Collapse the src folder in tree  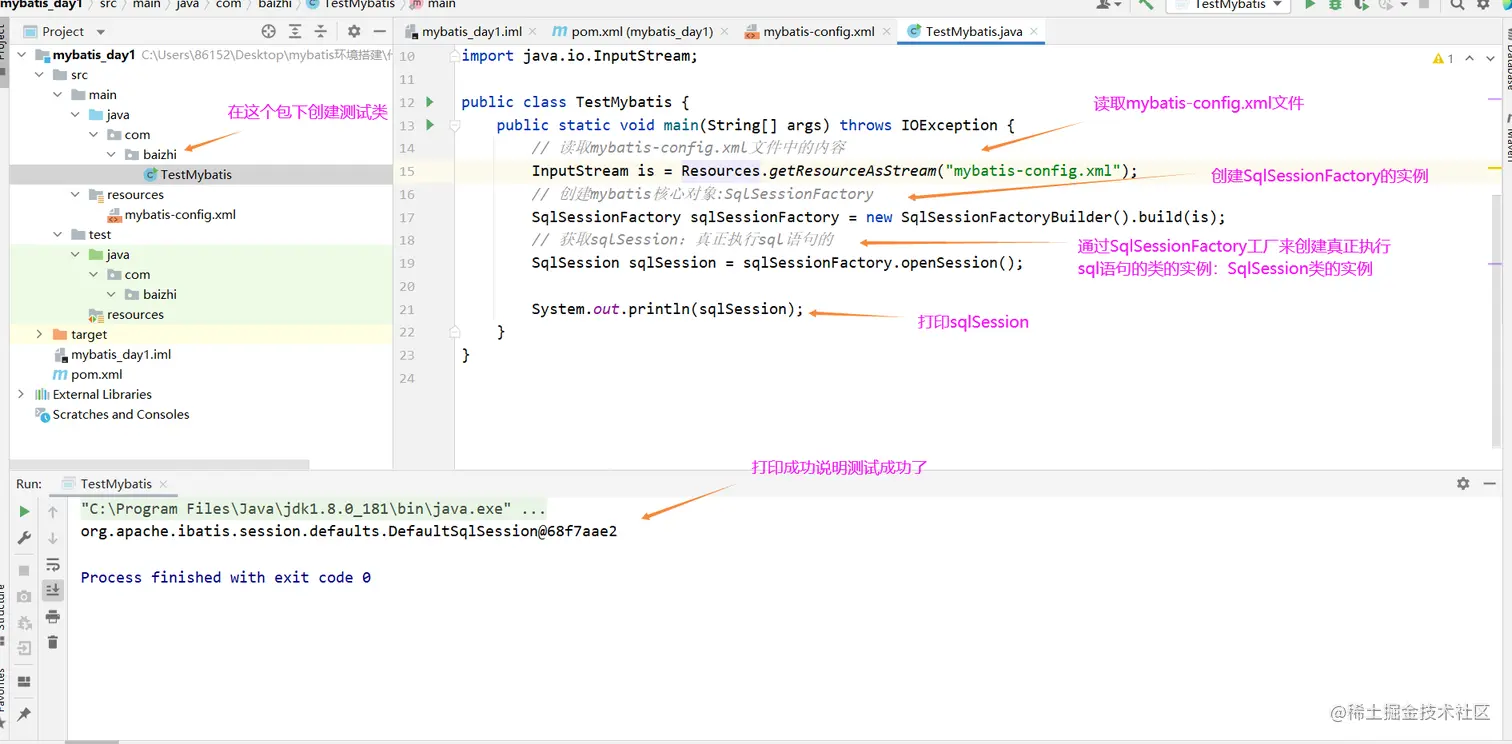[39, 75]
